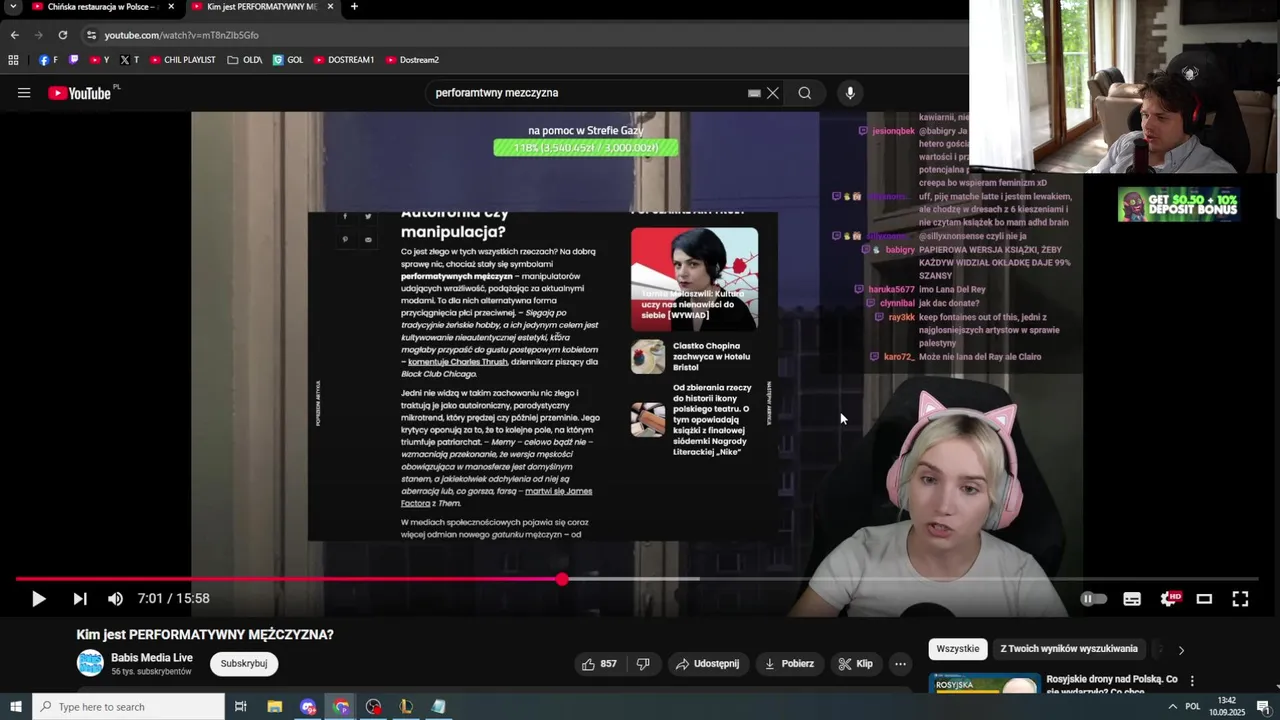Create a clip with Klip

tap(856, 664)
